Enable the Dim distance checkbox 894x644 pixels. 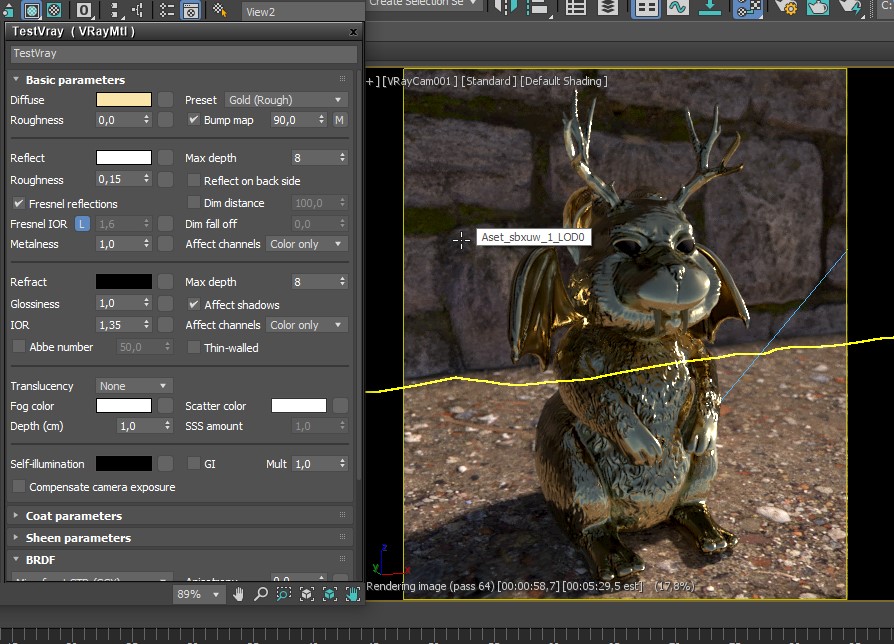pos(194,202)
